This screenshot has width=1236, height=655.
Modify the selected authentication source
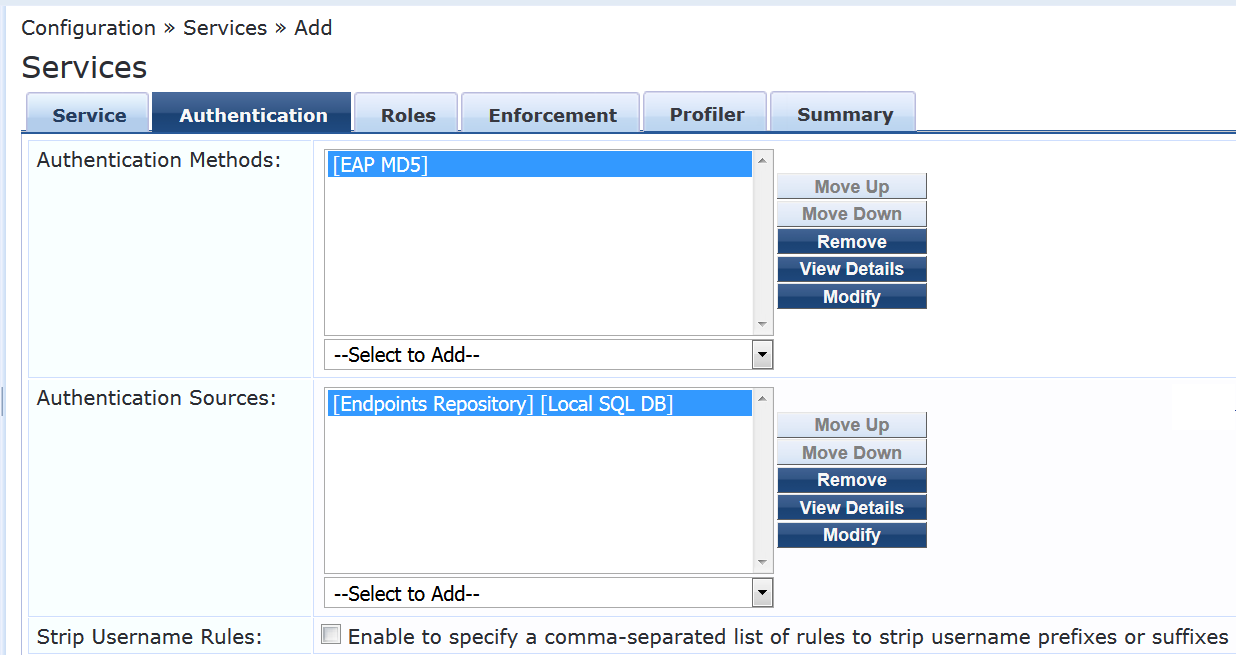coord(852,535)
